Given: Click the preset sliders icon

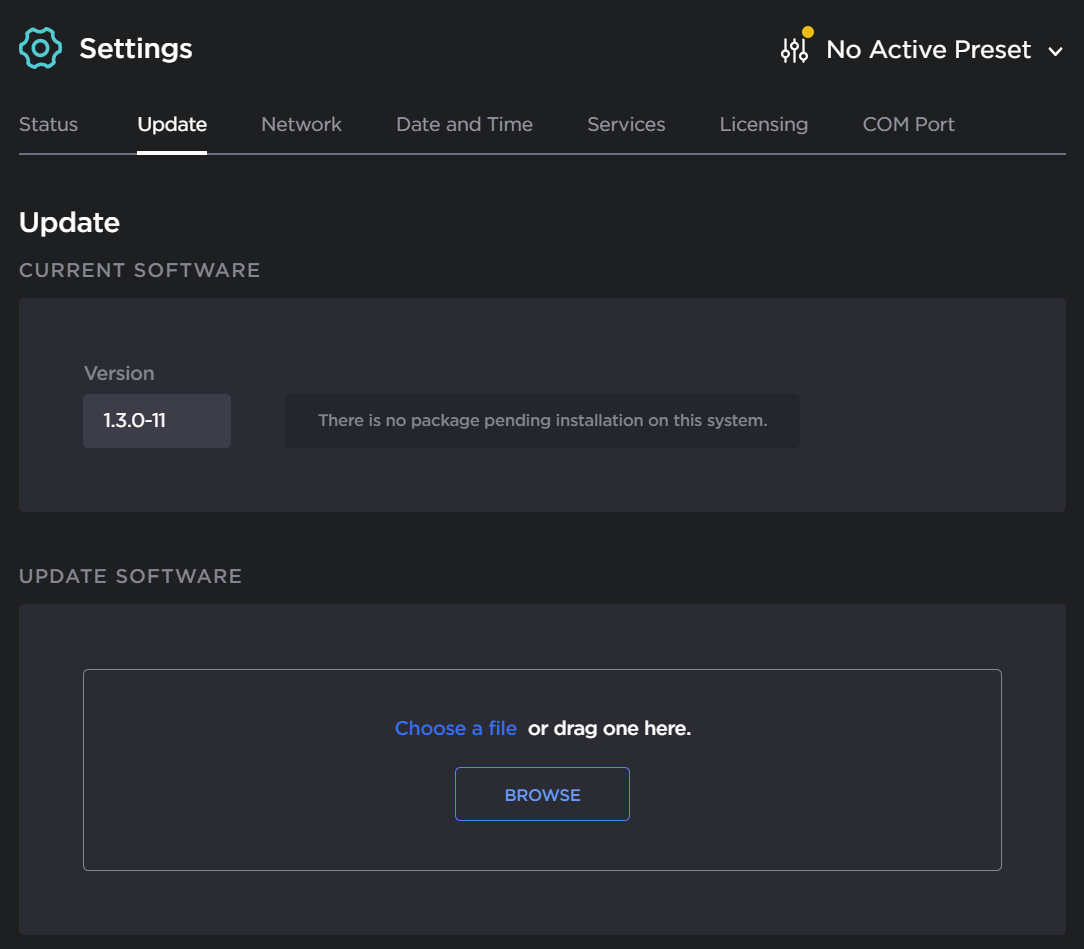Looking at the screenshot, I should [x=794, y=51].
